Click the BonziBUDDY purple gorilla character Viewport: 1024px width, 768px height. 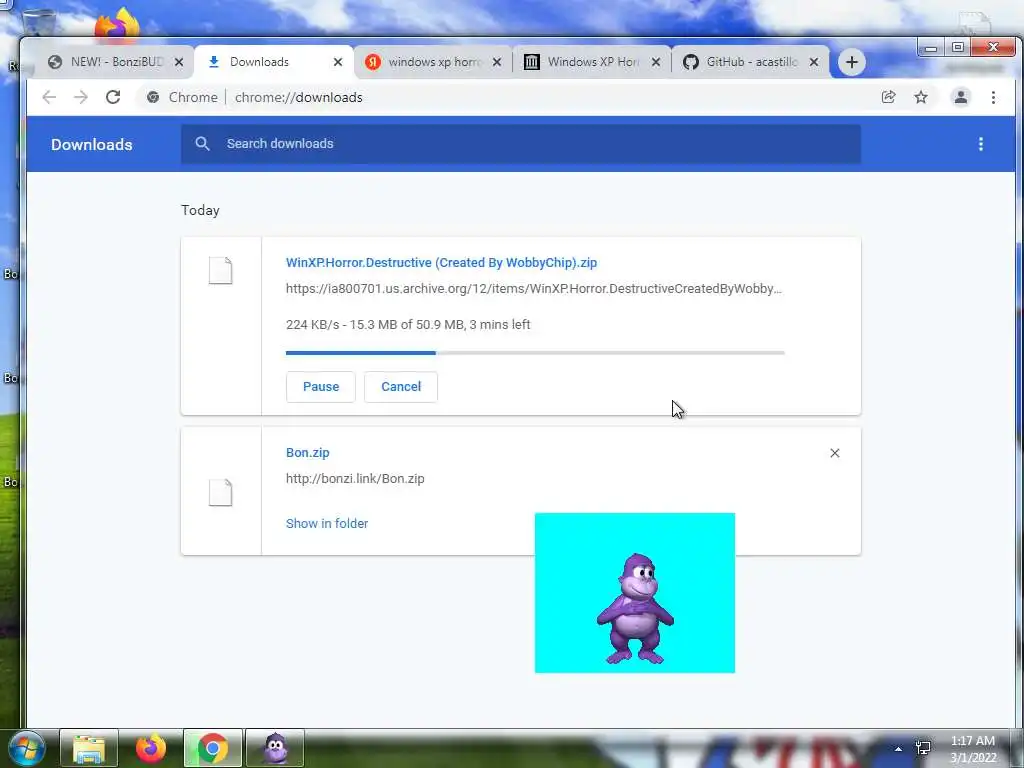pyautogui.click(x=635, y=609)
